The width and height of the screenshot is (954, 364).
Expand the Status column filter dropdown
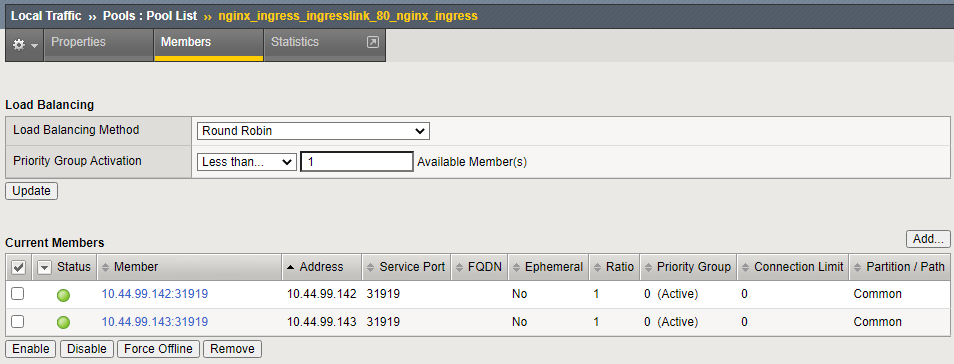click(44, 267)
